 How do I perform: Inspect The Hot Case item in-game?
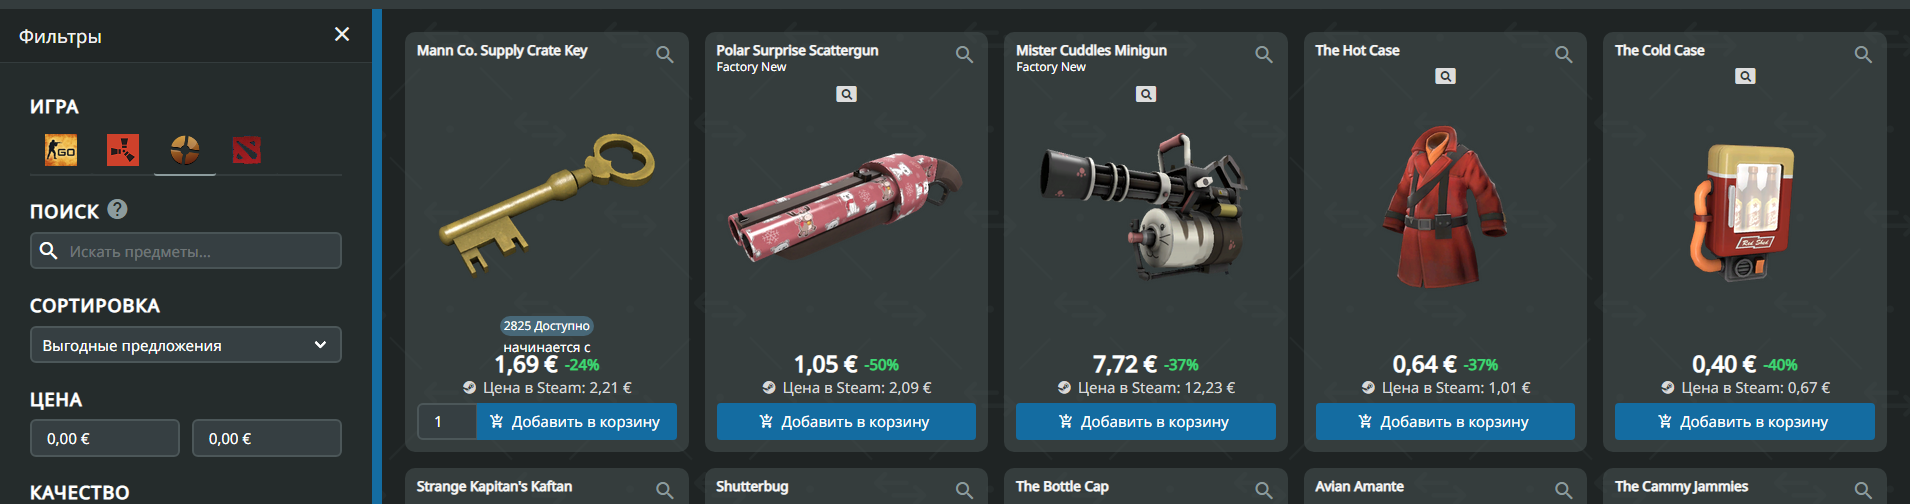click(1445, 76)
